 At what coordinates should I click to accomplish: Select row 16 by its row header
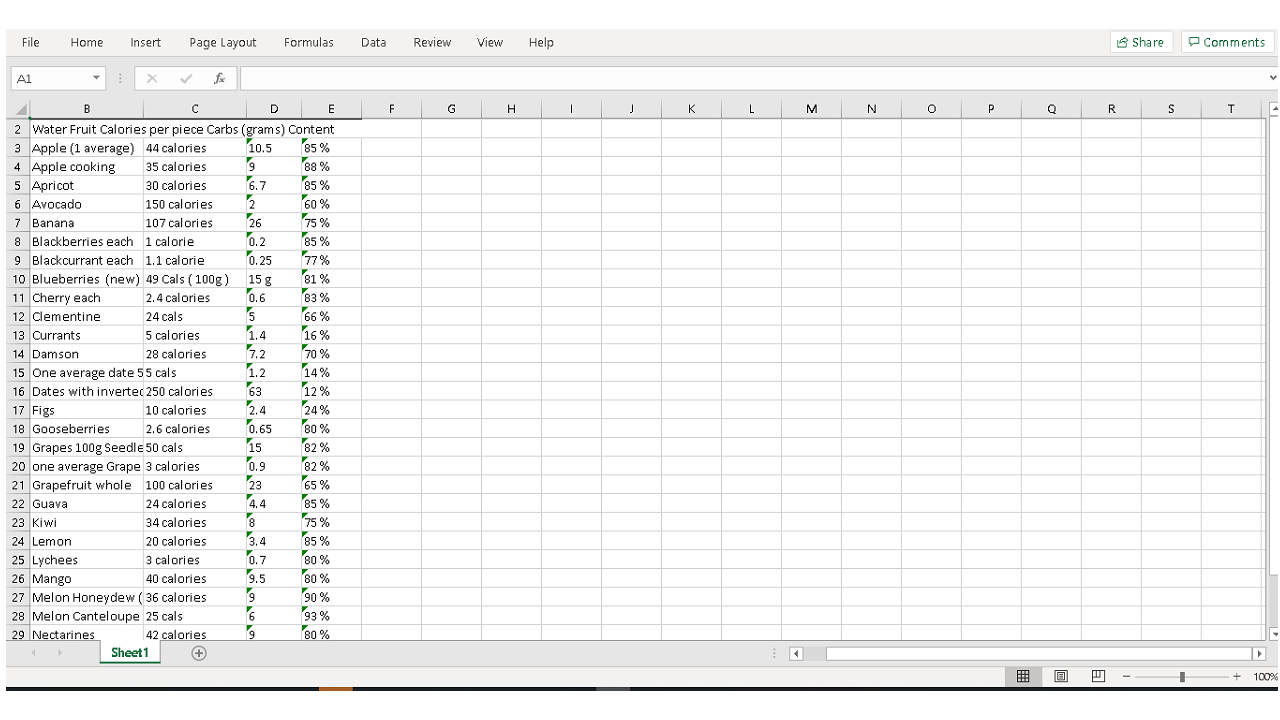coord(18,392)
